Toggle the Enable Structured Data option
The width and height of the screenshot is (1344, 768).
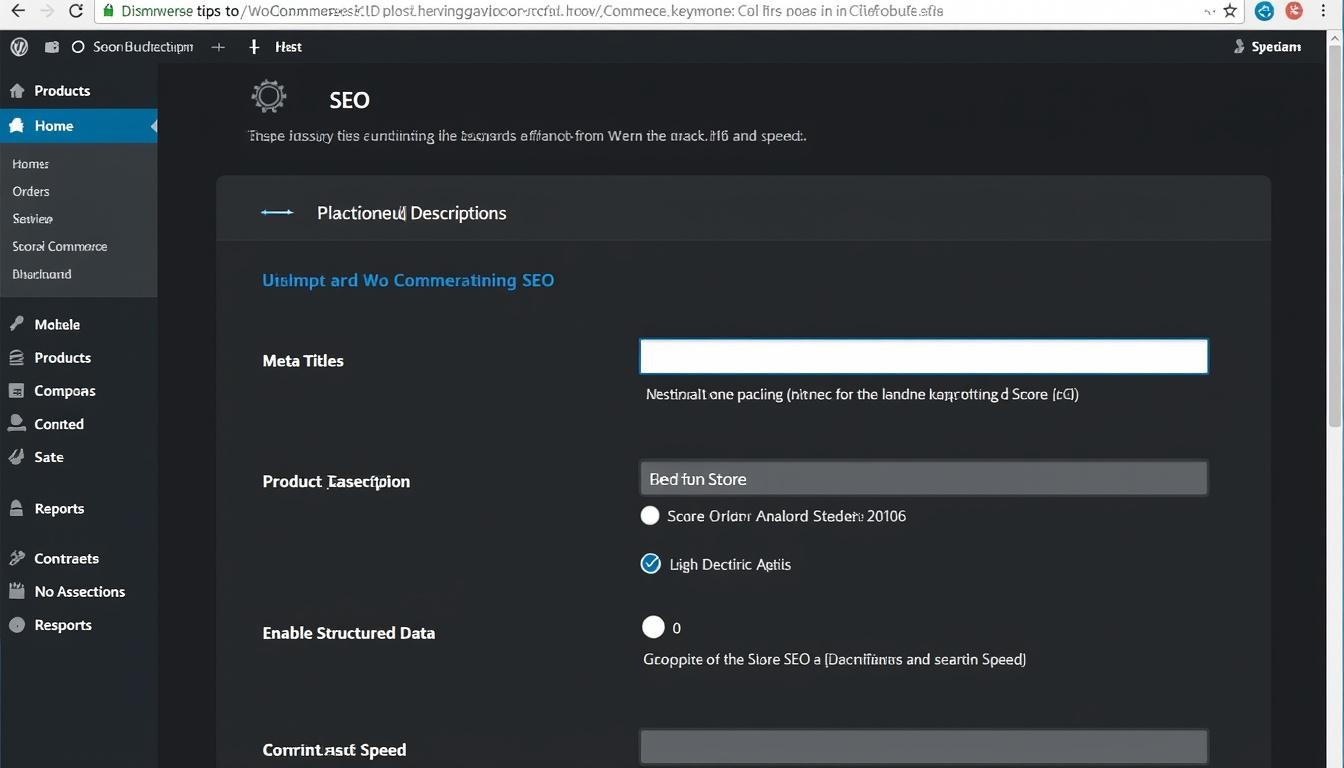pos(653,627)
